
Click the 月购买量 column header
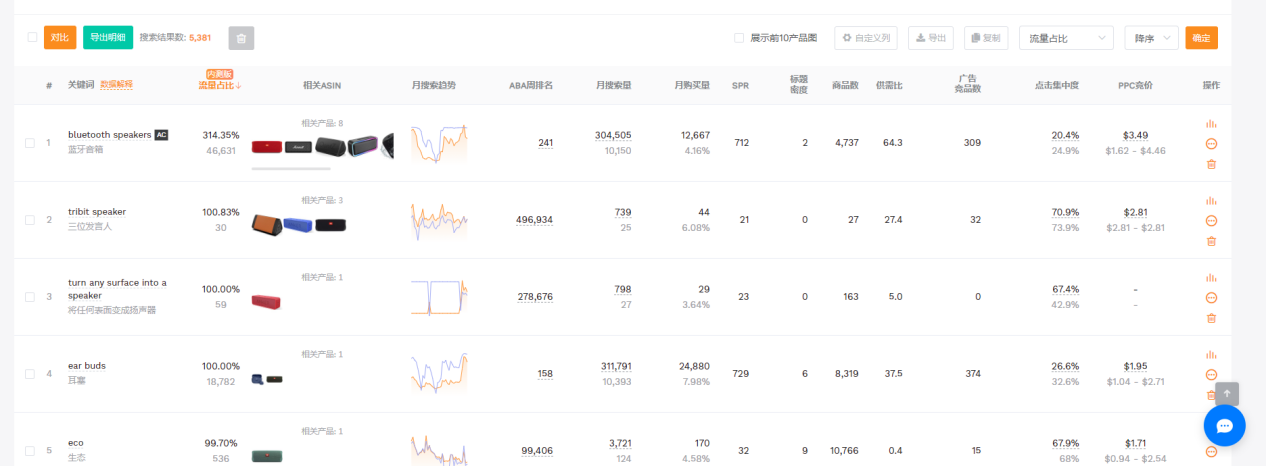pos(692,85)
